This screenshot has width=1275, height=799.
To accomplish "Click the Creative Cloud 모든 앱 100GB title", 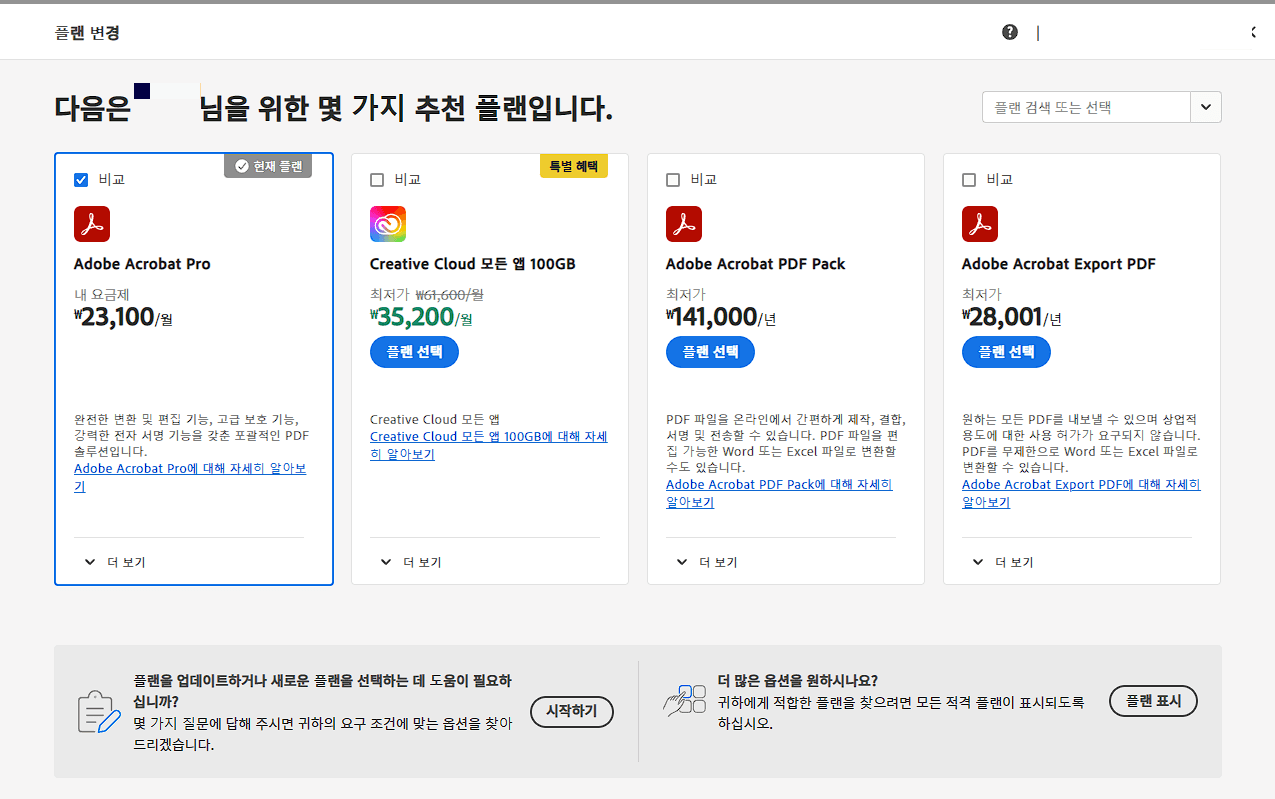I will click(473, 264).
